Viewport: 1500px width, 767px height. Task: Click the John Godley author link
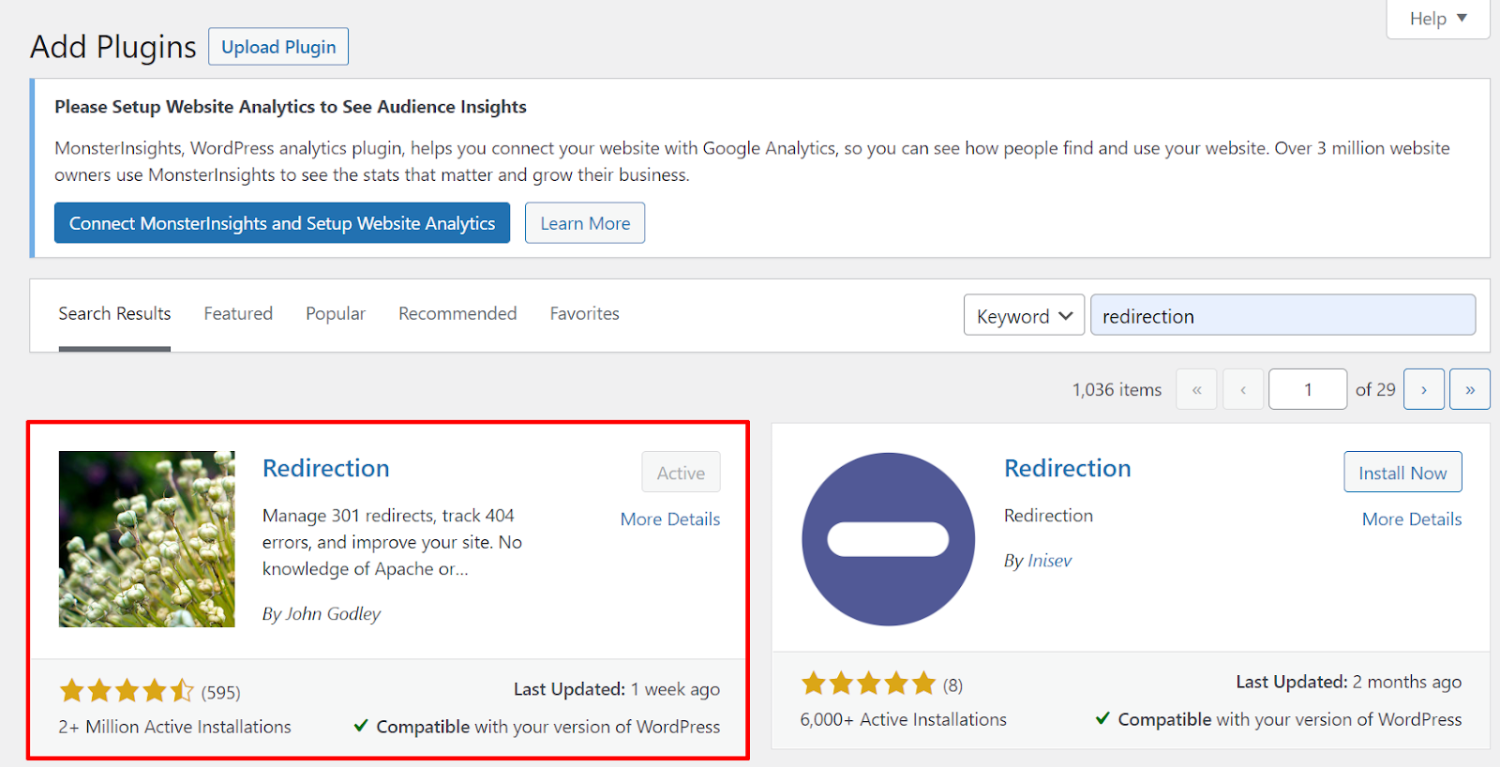[x=333, y=614]
